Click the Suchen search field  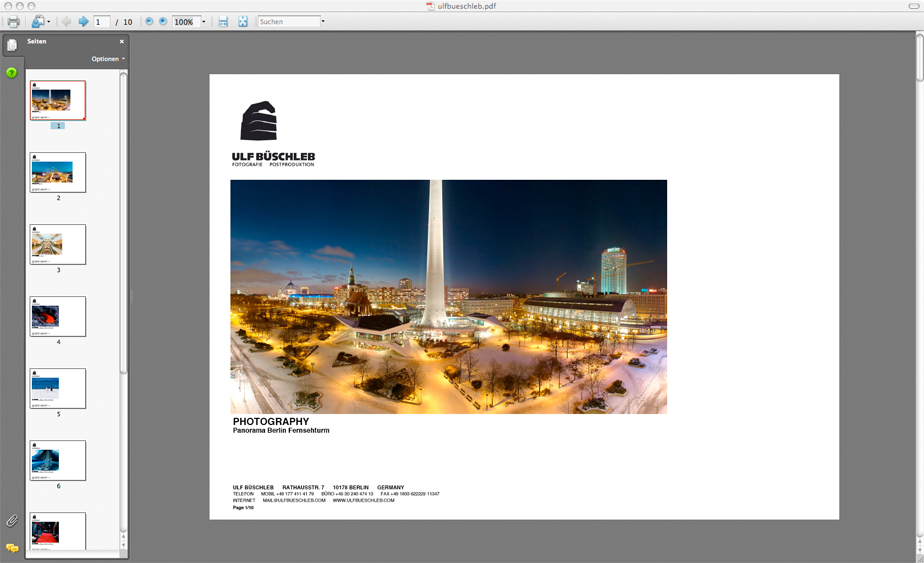288,21
